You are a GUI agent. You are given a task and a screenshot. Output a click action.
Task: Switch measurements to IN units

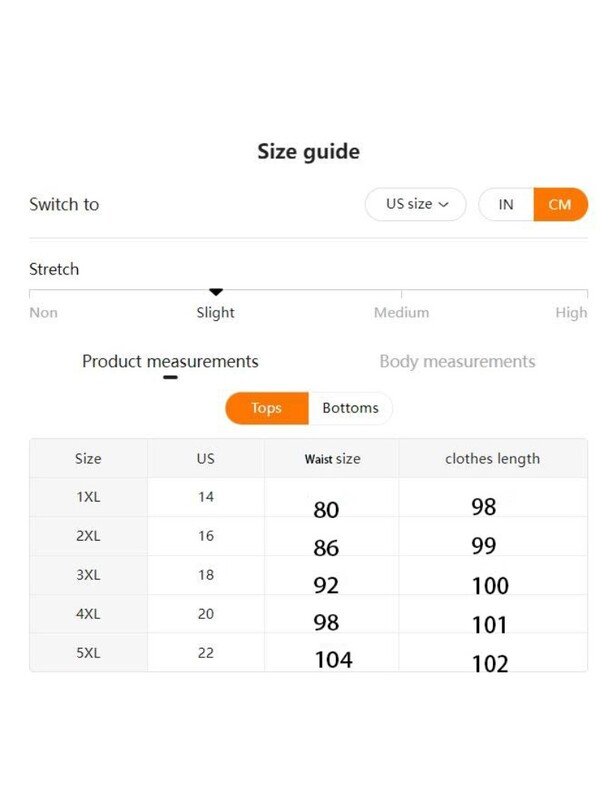505,204
